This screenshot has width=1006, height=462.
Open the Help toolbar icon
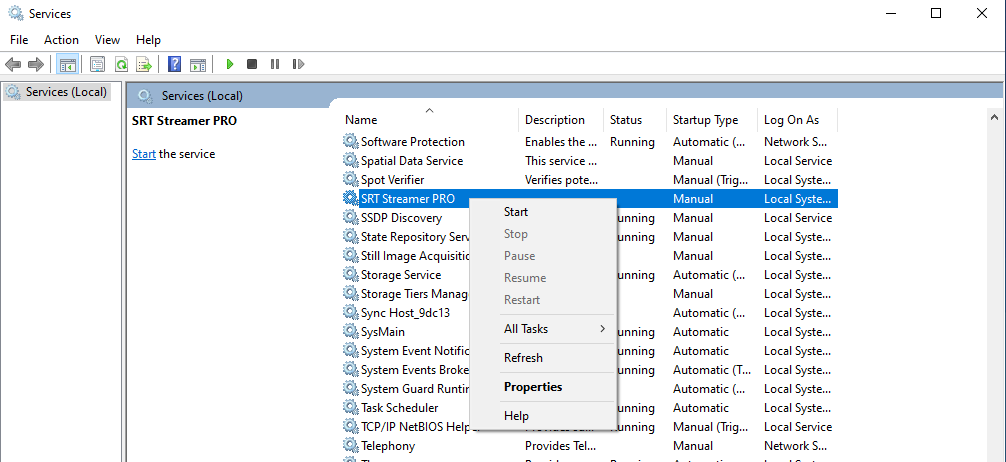click(x=174, y=64)
